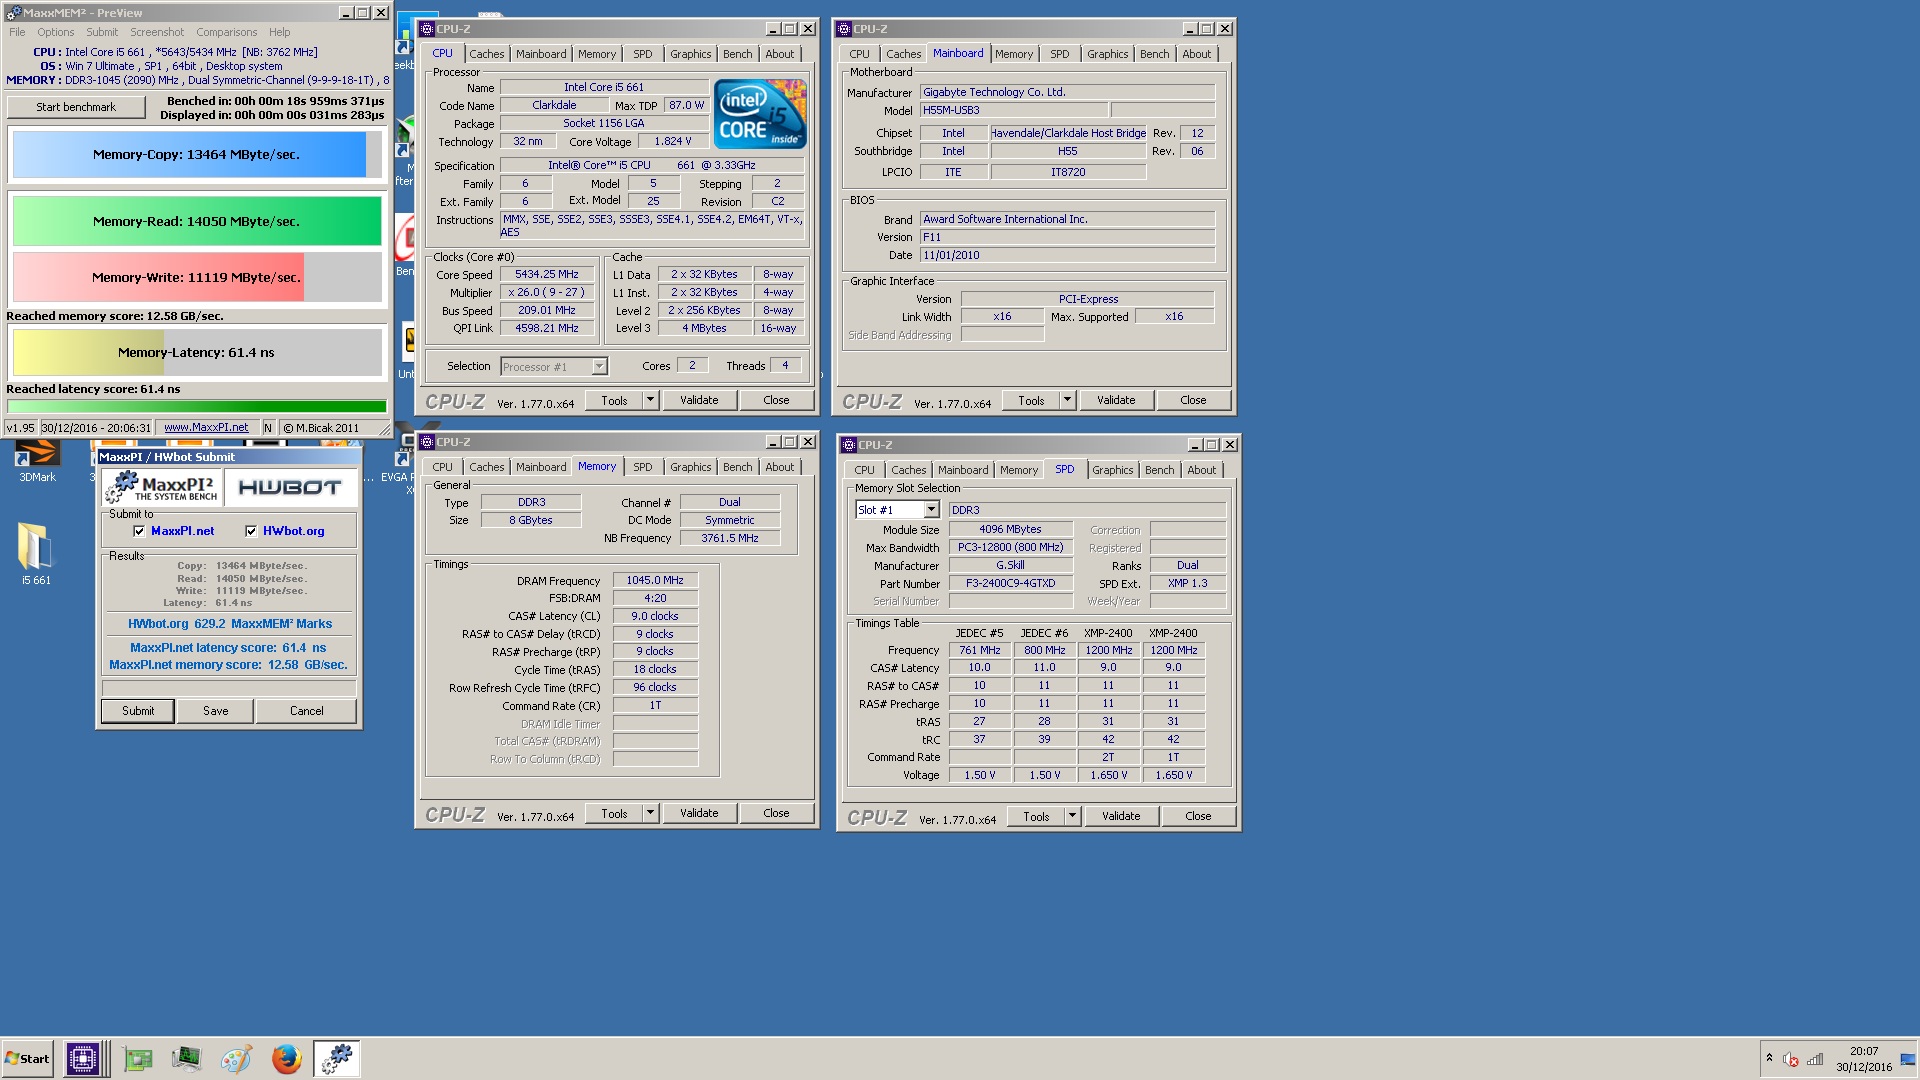This screenshot has width=1920, height=1080.
Task: Click the DRAM Frequency 1045.0 MHz value
Action: [655, 580]
